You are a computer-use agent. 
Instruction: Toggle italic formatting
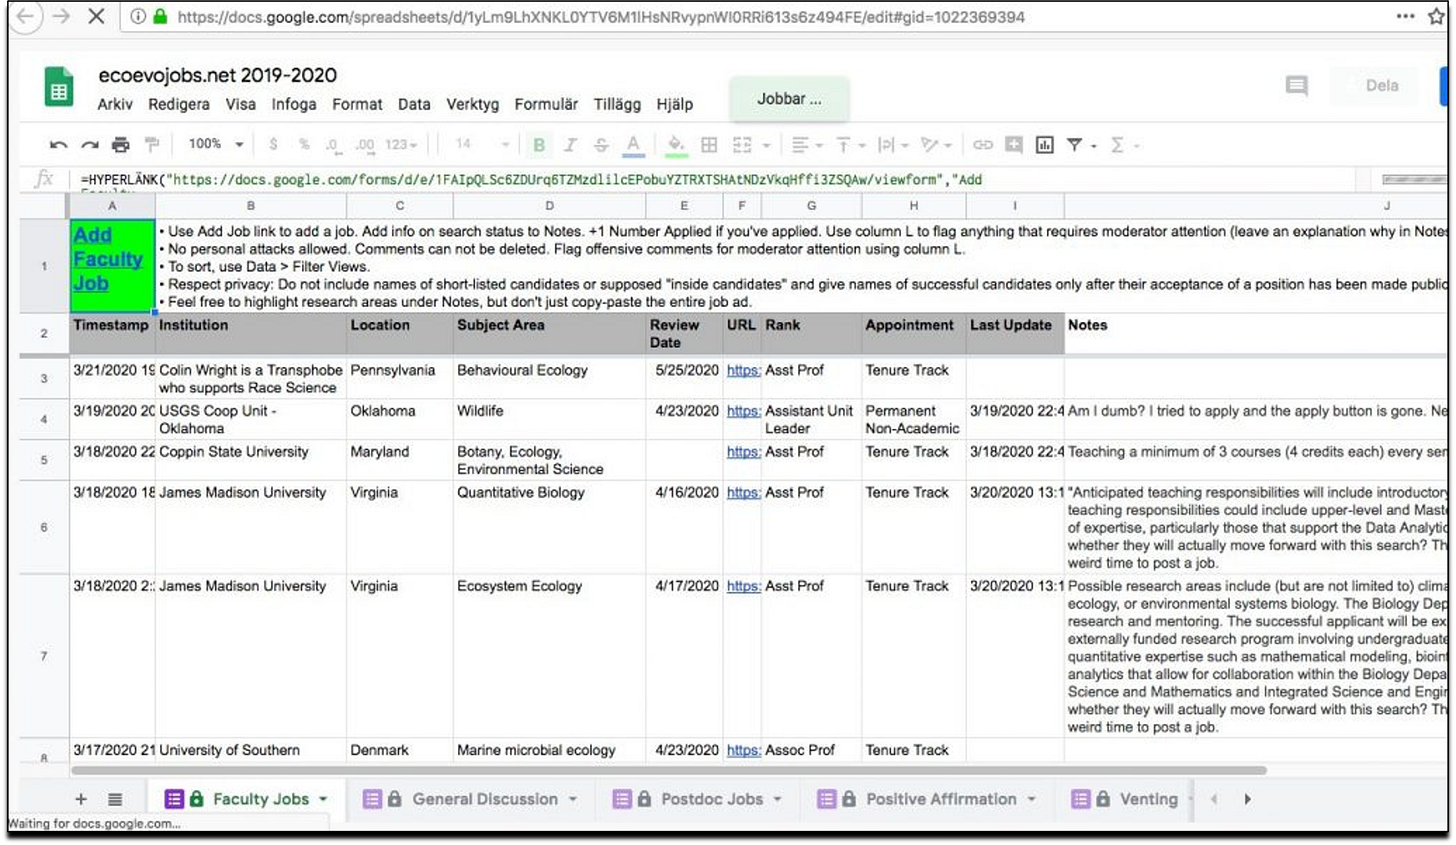(x=570, y=145)
